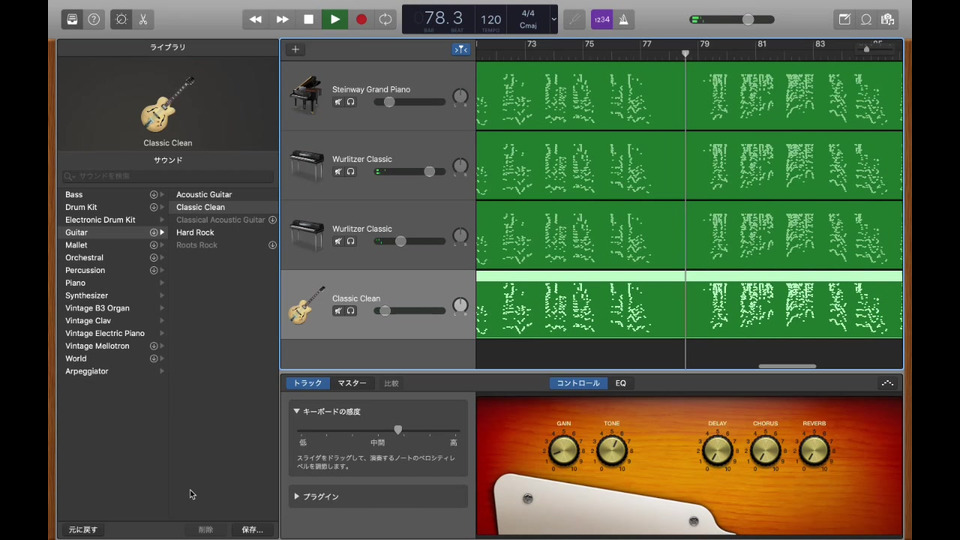Expand the Piano category arrow

162,283
